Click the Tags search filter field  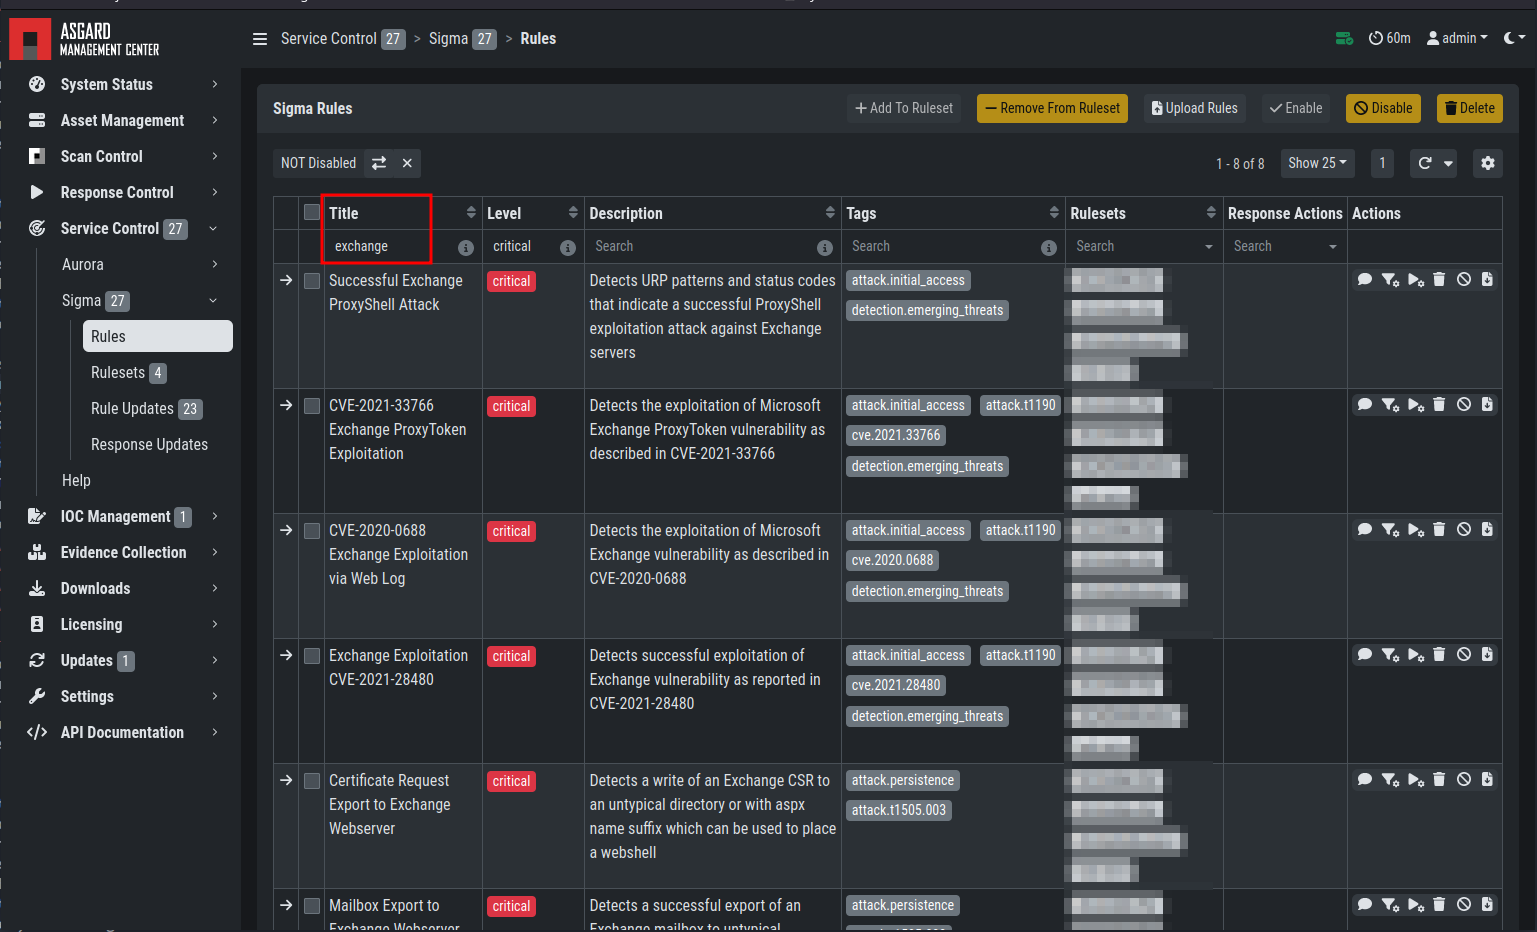942,247
